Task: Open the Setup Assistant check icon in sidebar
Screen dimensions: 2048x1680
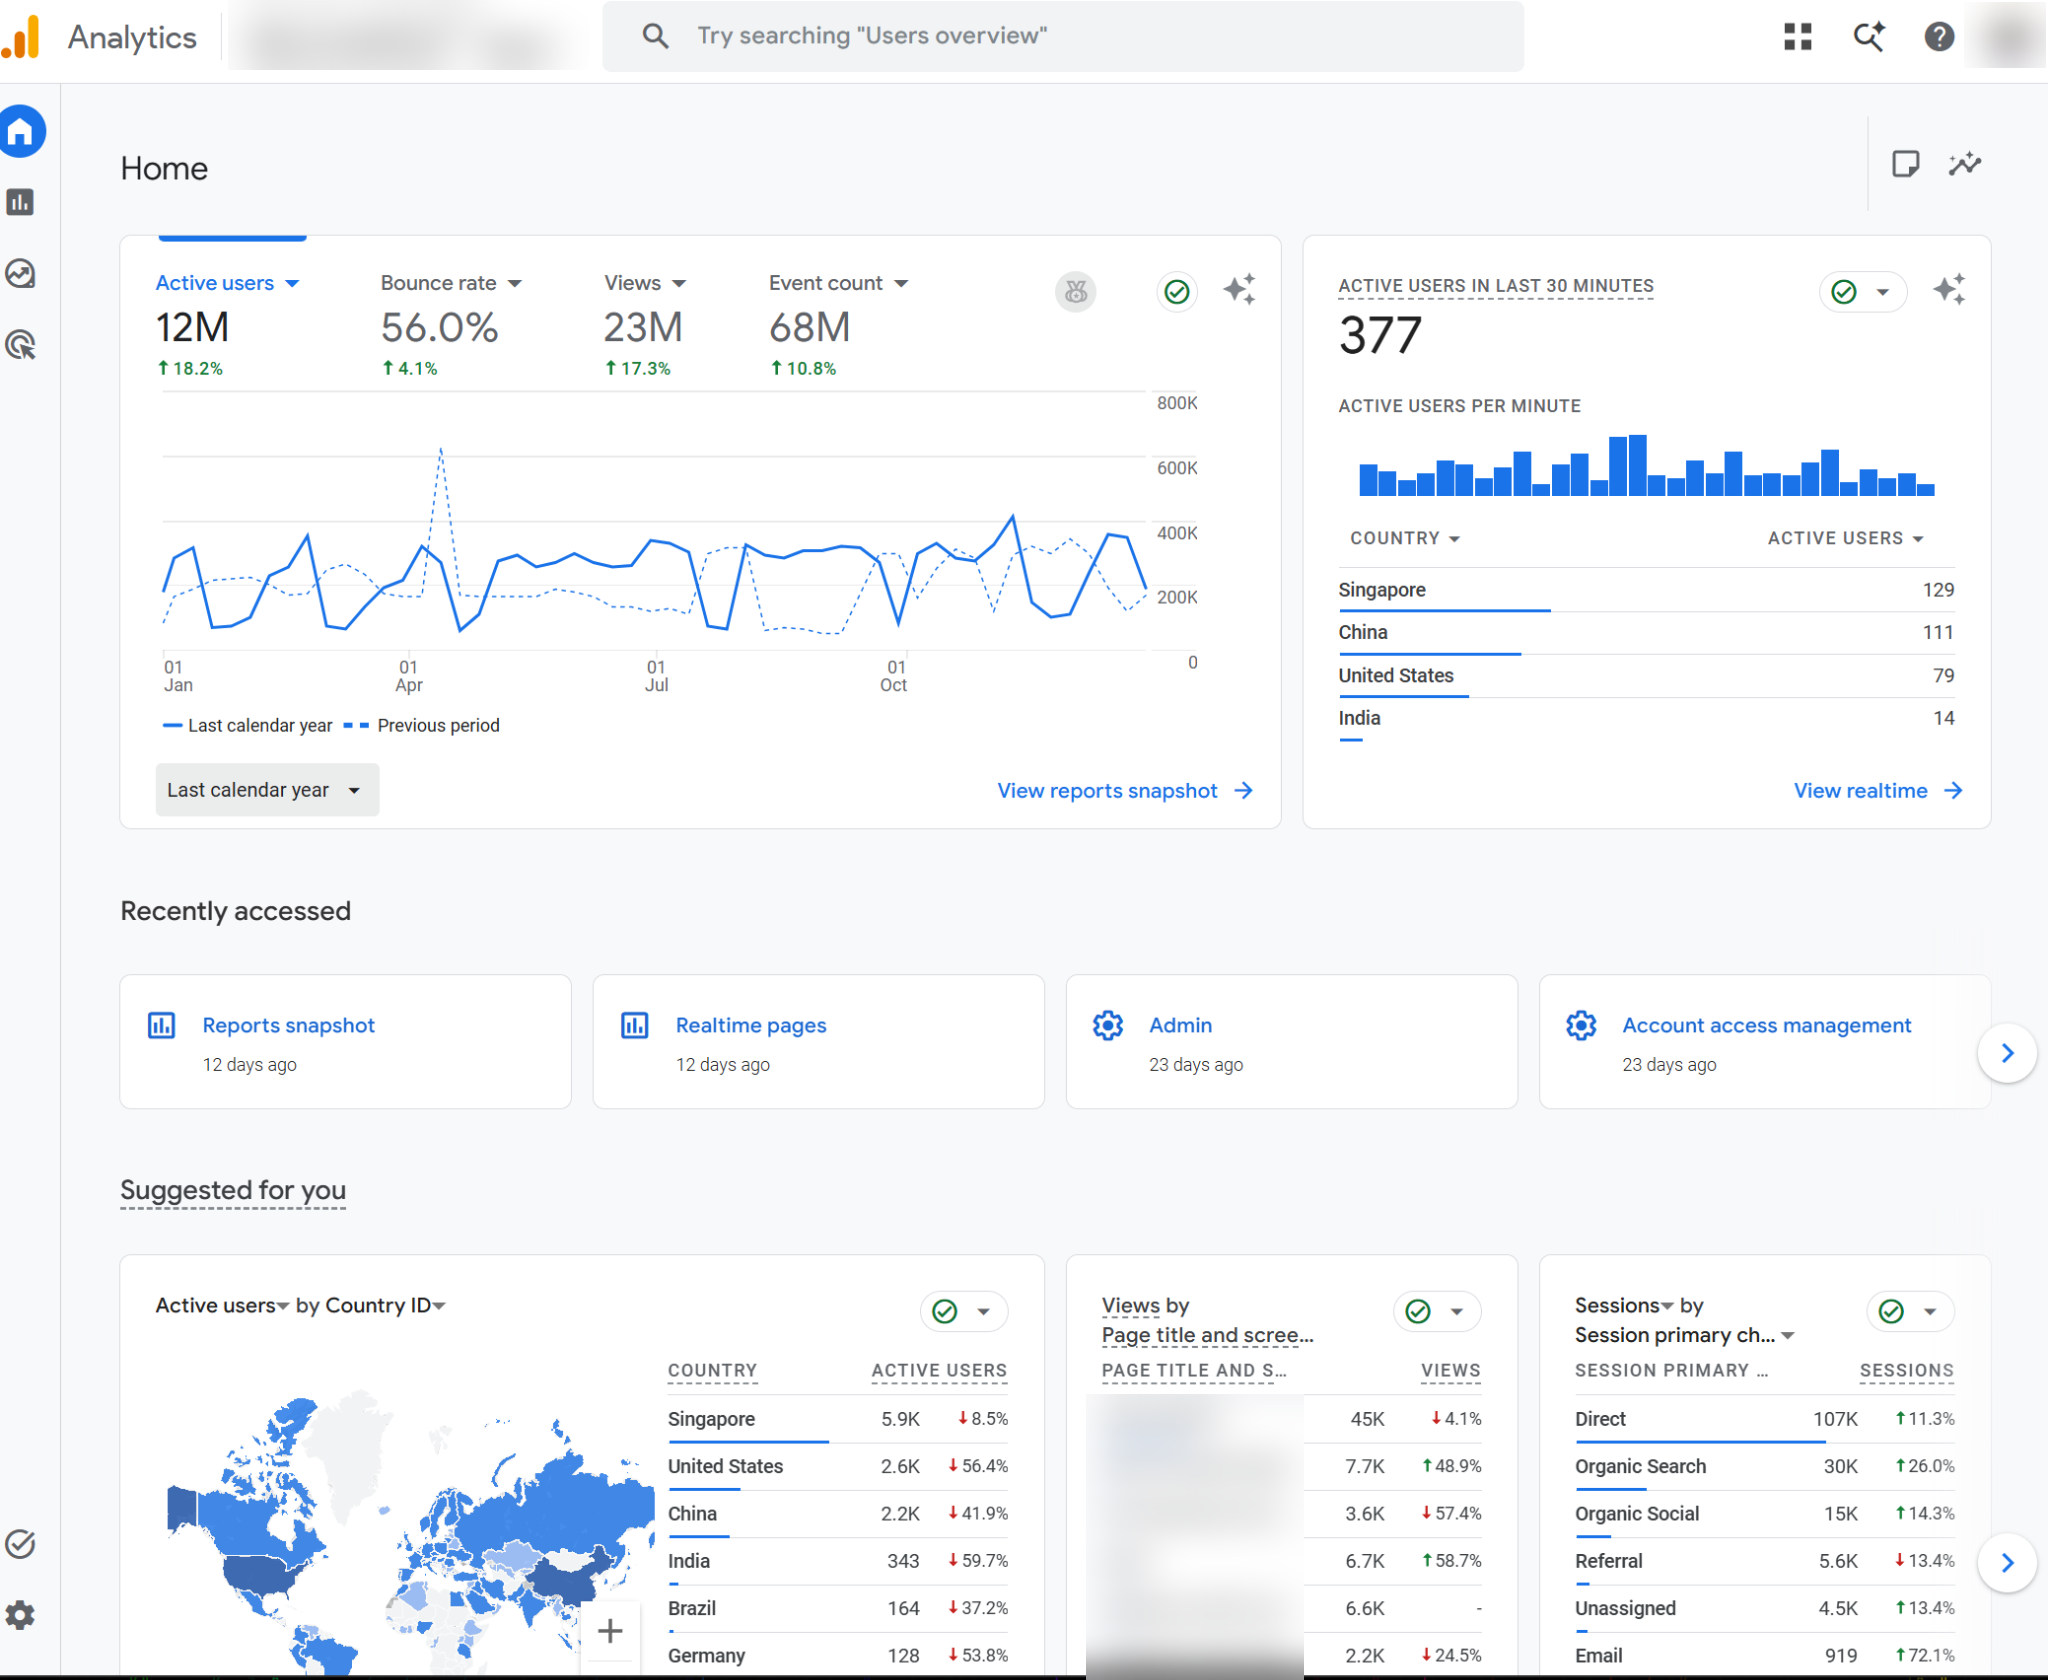Action: click(21, 1544)
